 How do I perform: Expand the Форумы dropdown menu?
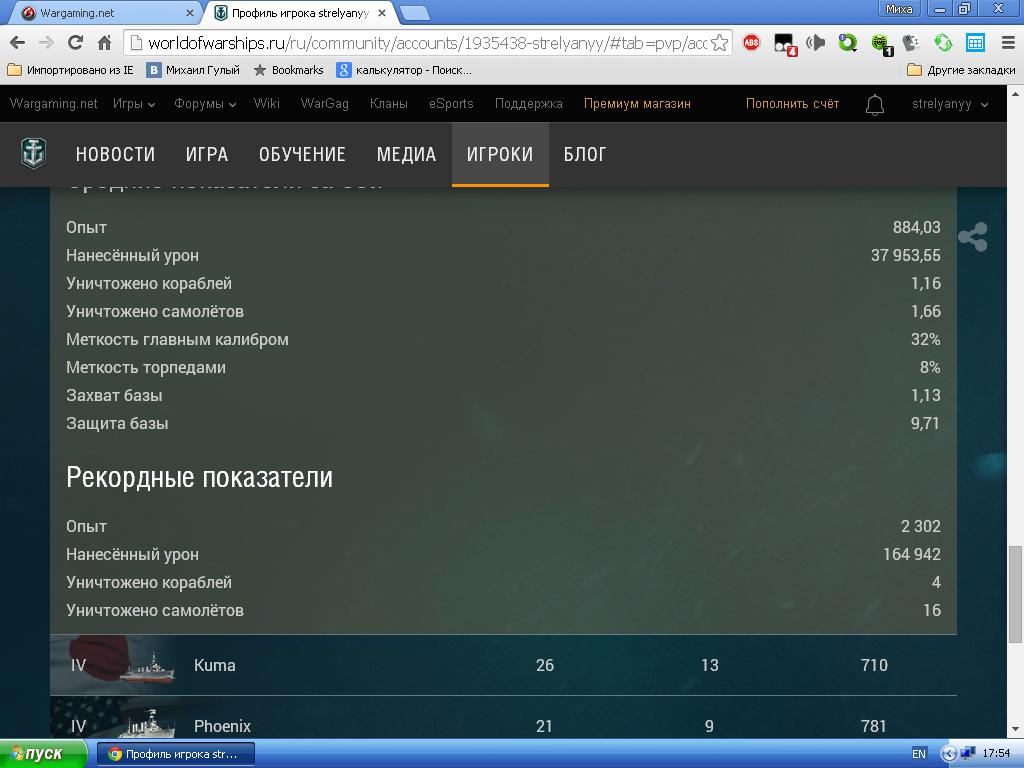[205, 104]
